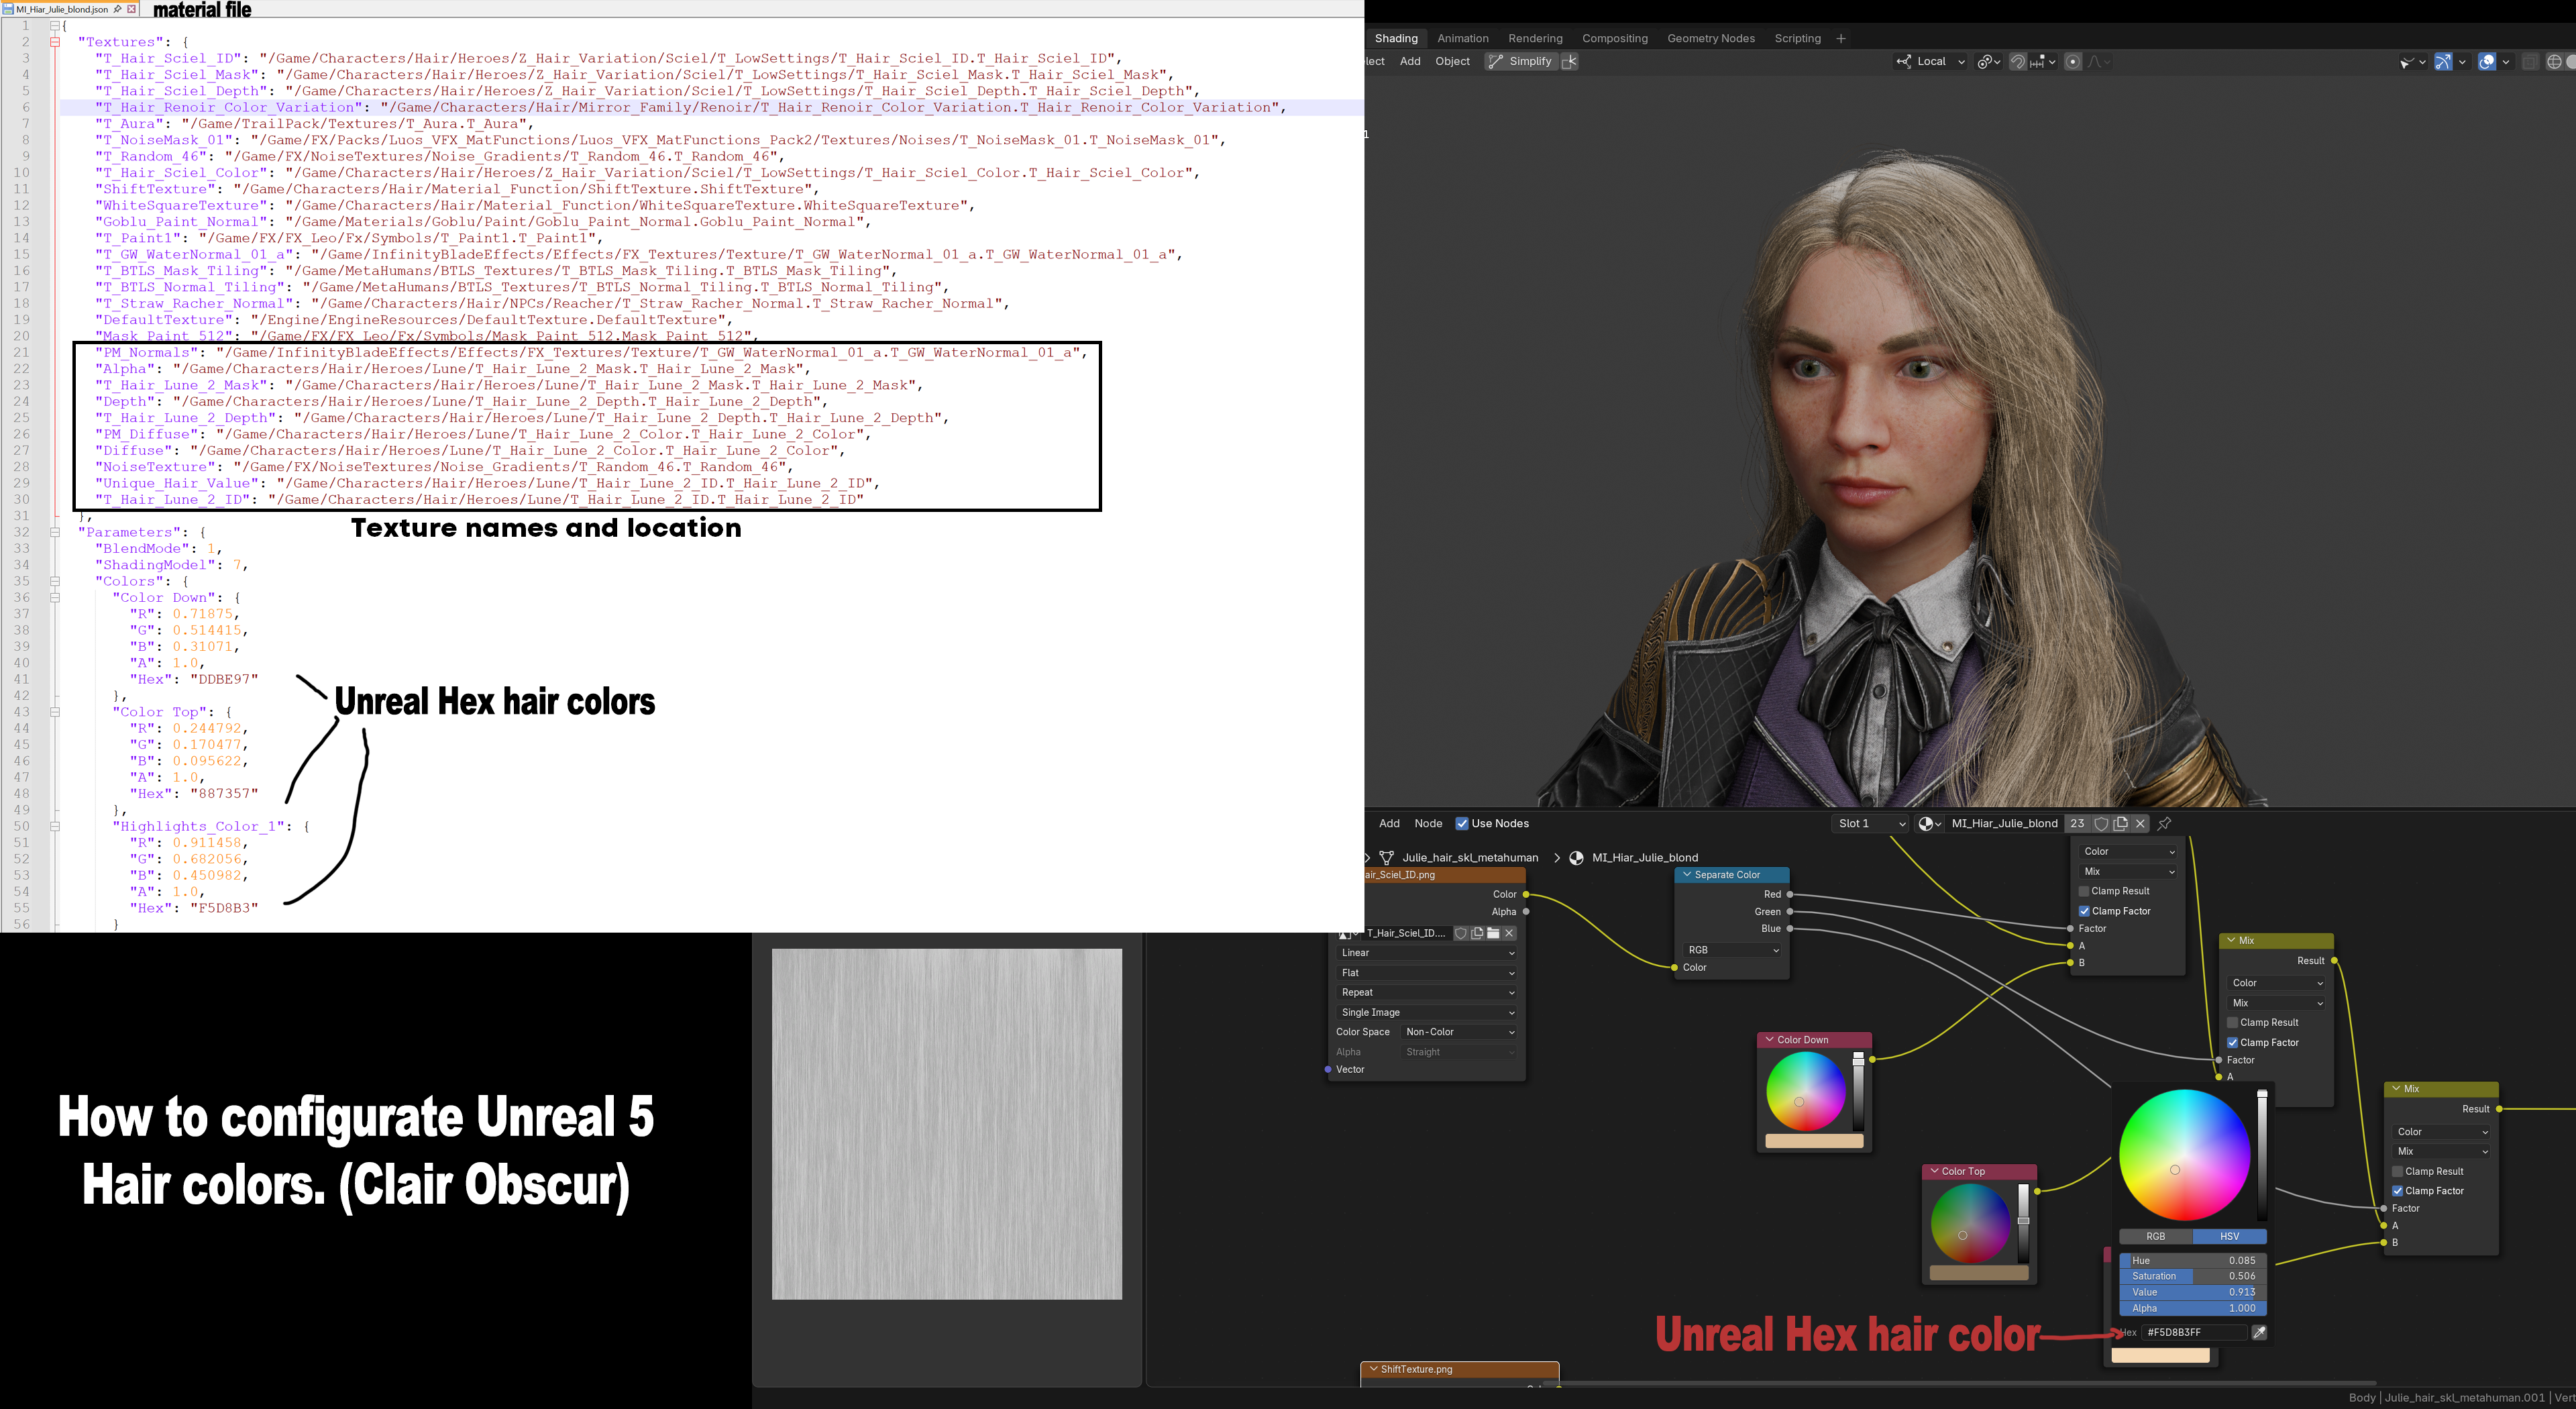Click the fake user shield on T_Hair_Sciel_ID image
Viewport: 2576px width, 1409px height.
(1461, 933)
